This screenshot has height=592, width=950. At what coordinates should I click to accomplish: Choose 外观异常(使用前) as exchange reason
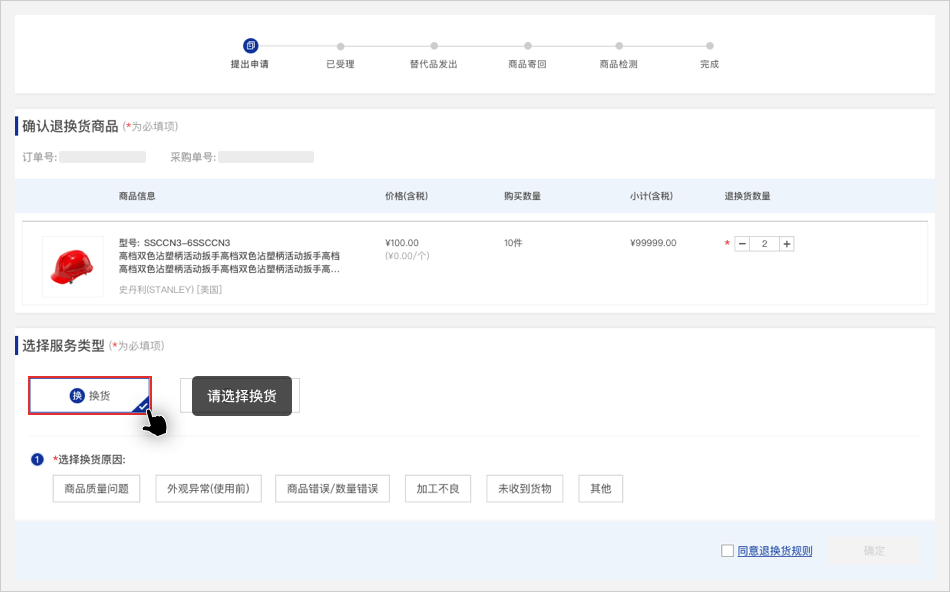208,489
